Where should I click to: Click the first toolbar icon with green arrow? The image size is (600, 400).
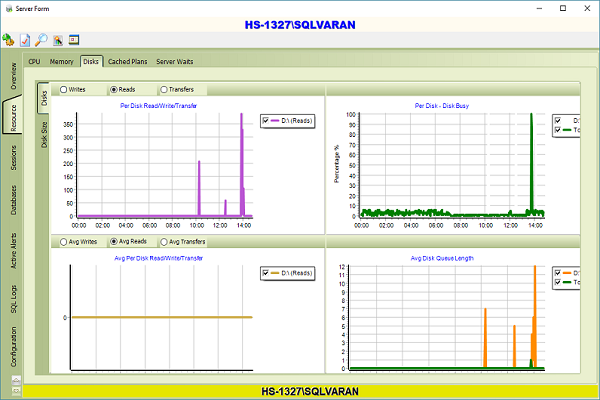[x=9, y=40]
